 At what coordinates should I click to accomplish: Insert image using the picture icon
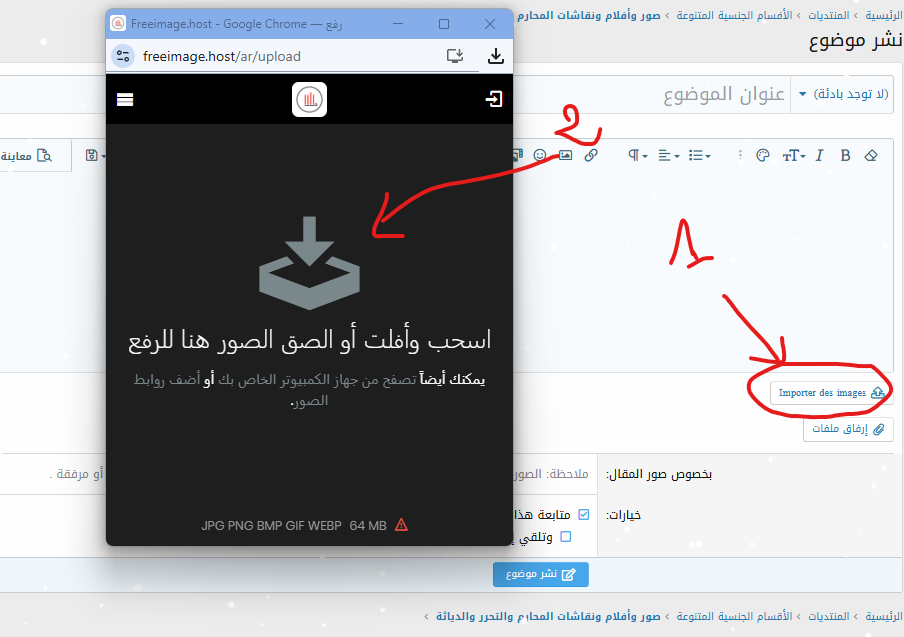566,156
